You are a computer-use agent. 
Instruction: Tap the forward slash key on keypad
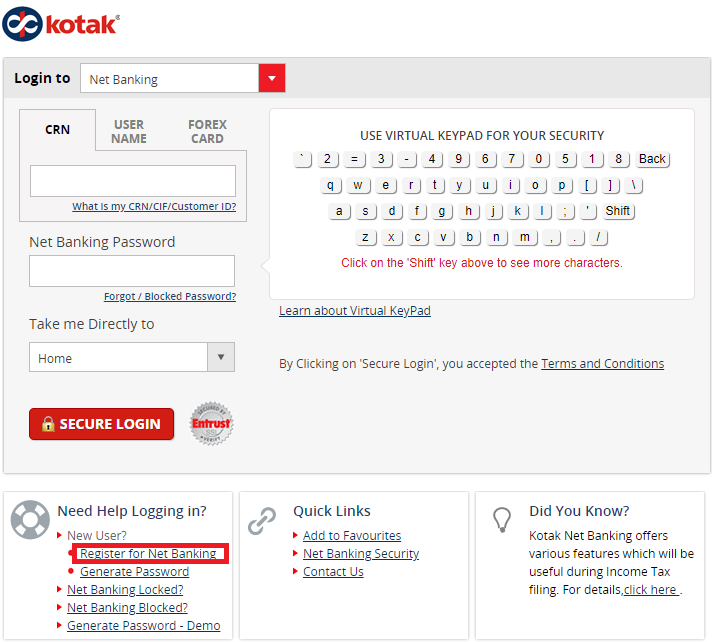pyautogui.click(x=598, y=238)
